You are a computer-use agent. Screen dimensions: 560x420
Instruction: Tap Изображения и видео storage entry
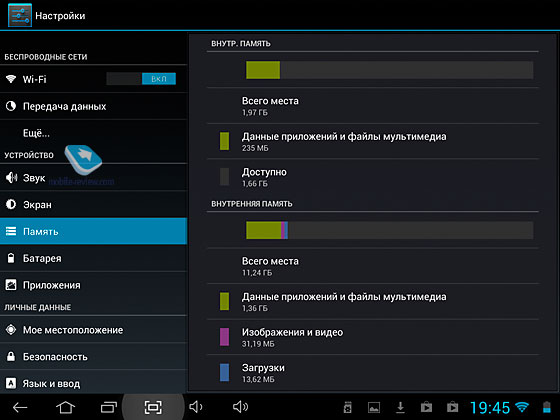372,337
